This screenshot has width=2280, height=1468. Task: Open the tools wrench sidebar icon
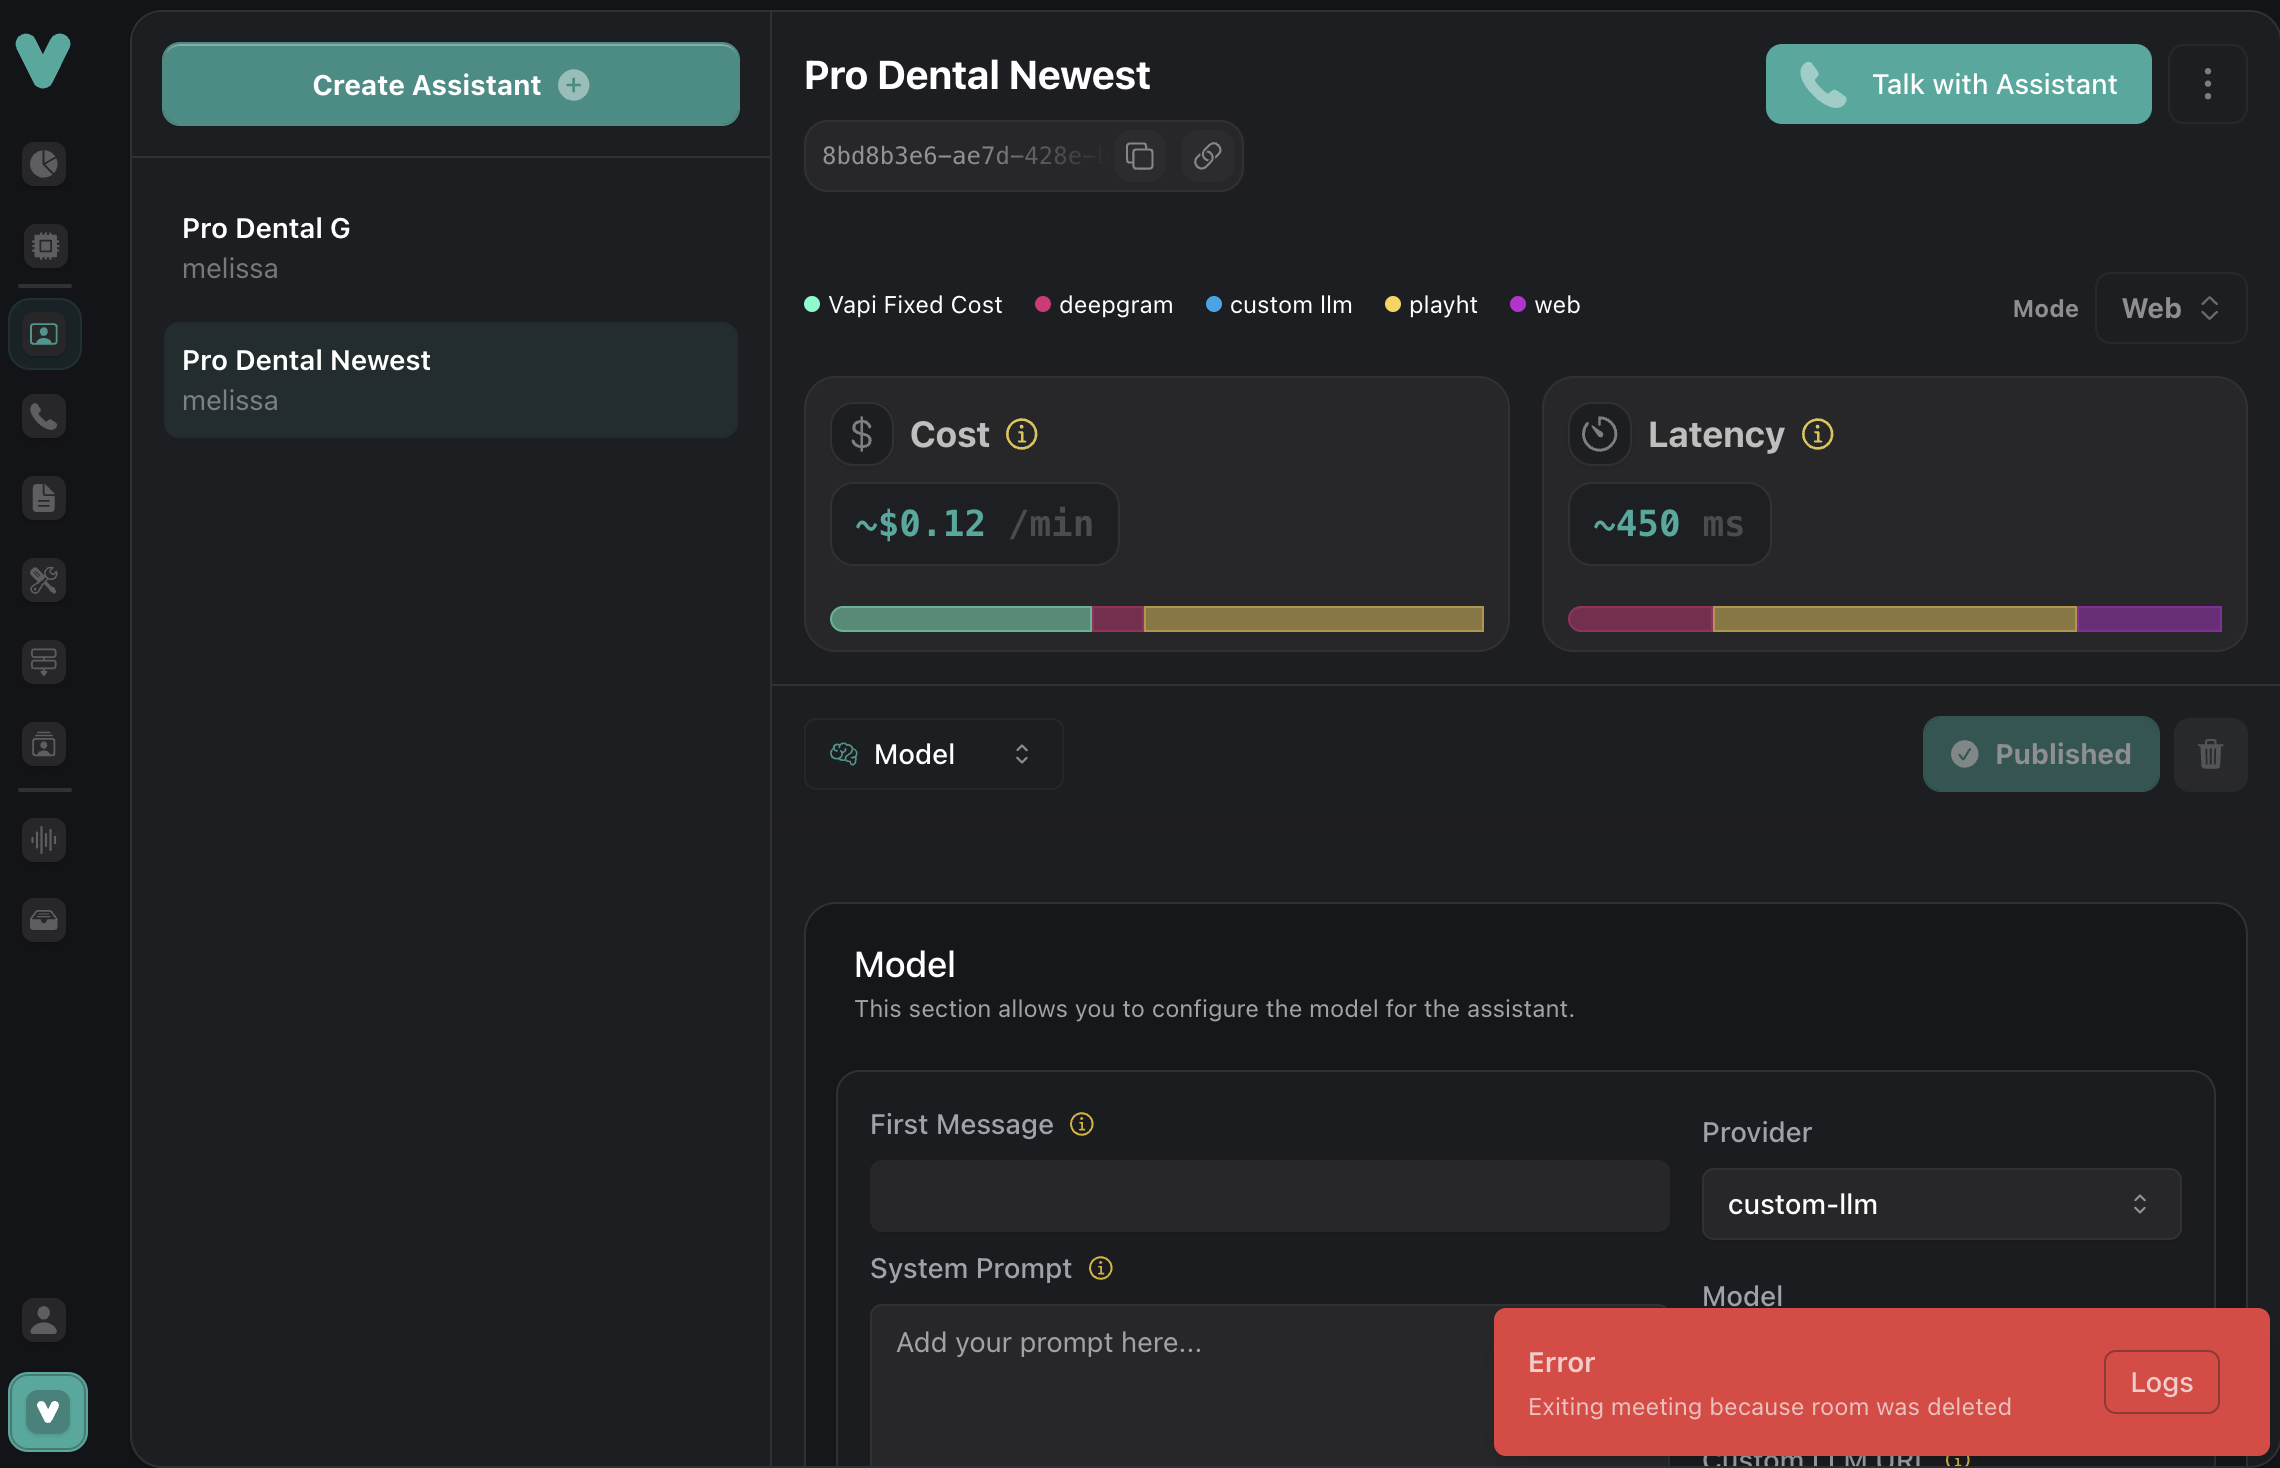pos(44,580)
